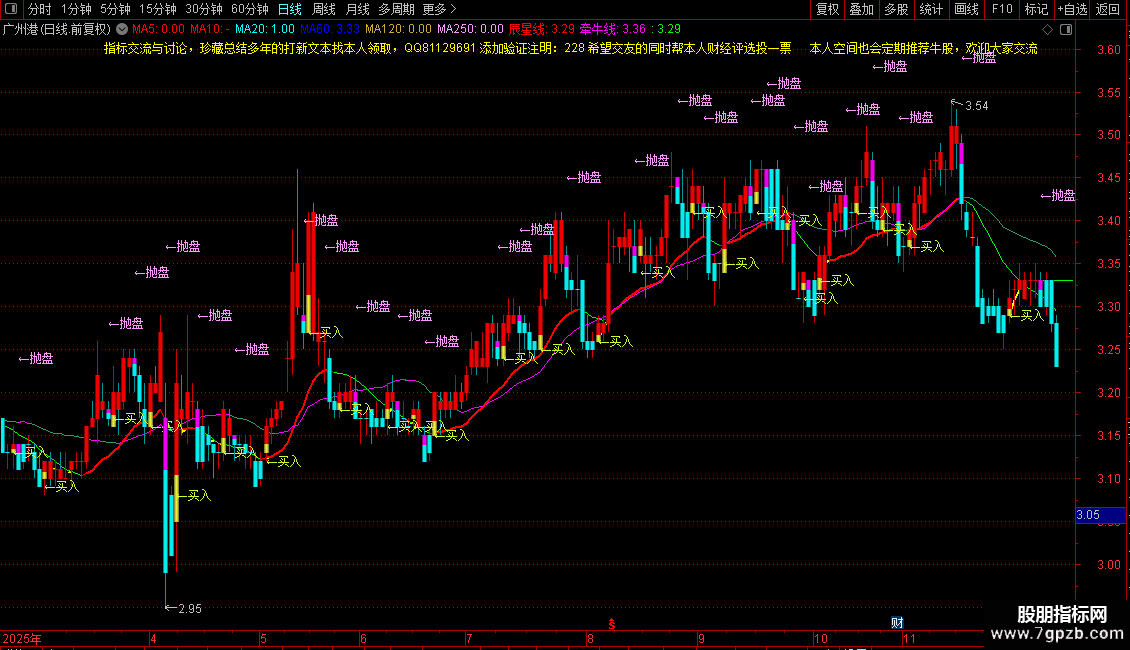Toggle the right side panel icon
Screen dimensions: 1130x650
pyautogui.click(x=1066, y=29)
